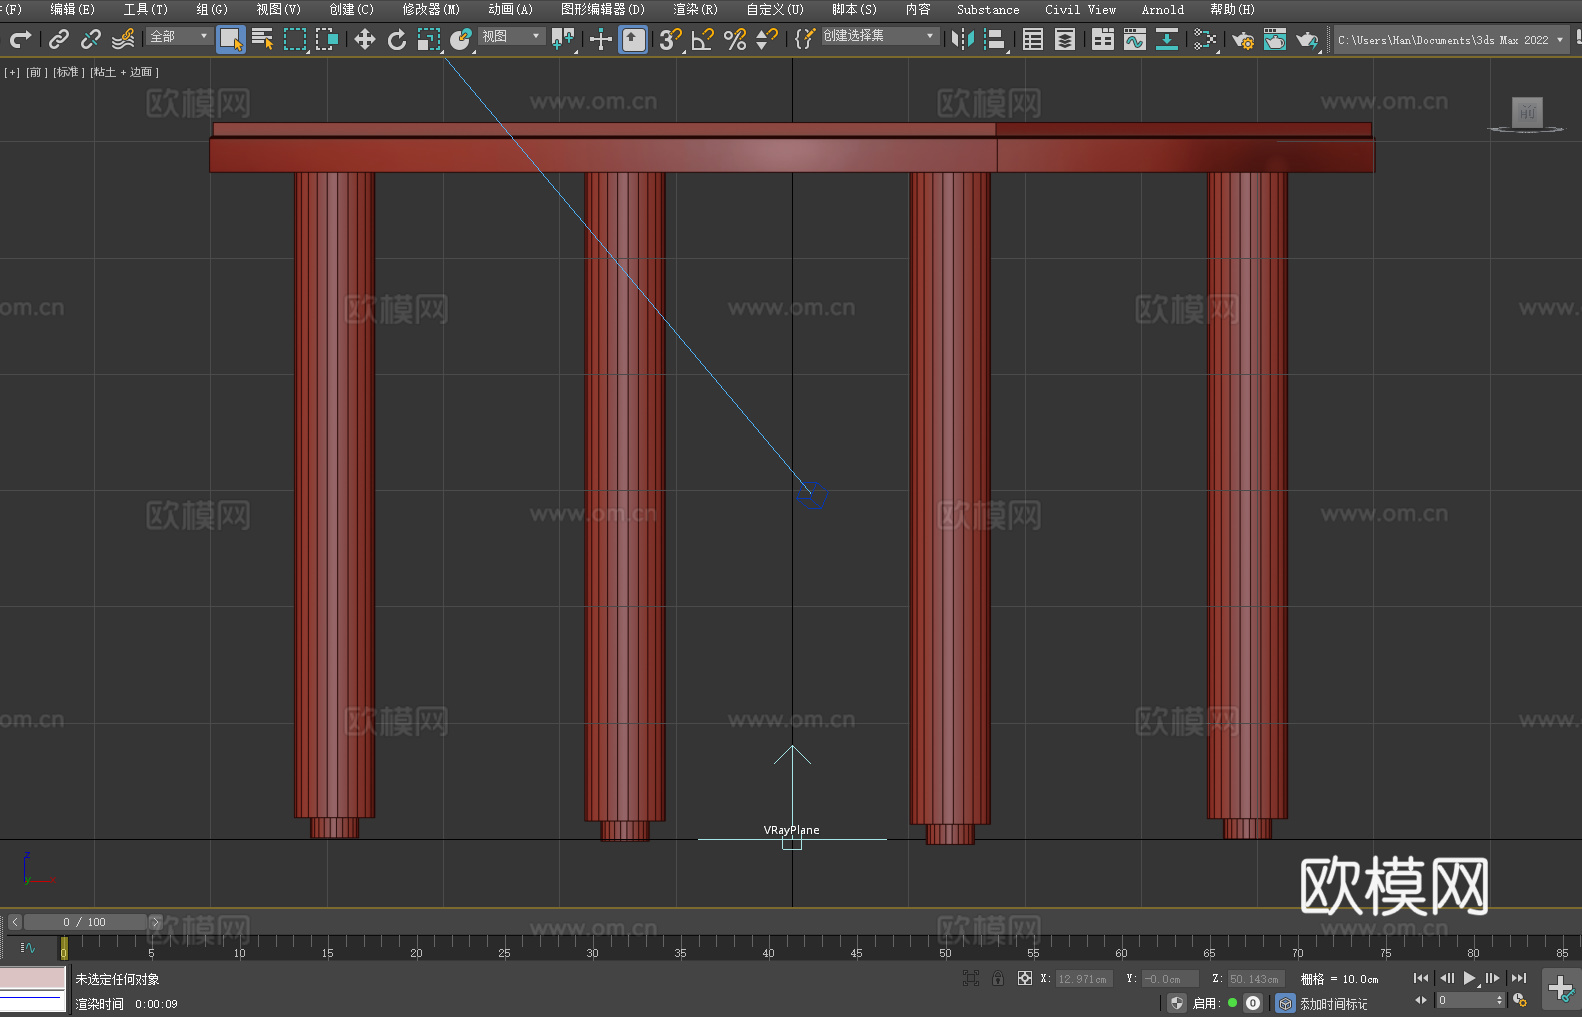This screenshot has width=1582, height=1017.
Task: Select the Link objects tool
Action: coord(59,39)
